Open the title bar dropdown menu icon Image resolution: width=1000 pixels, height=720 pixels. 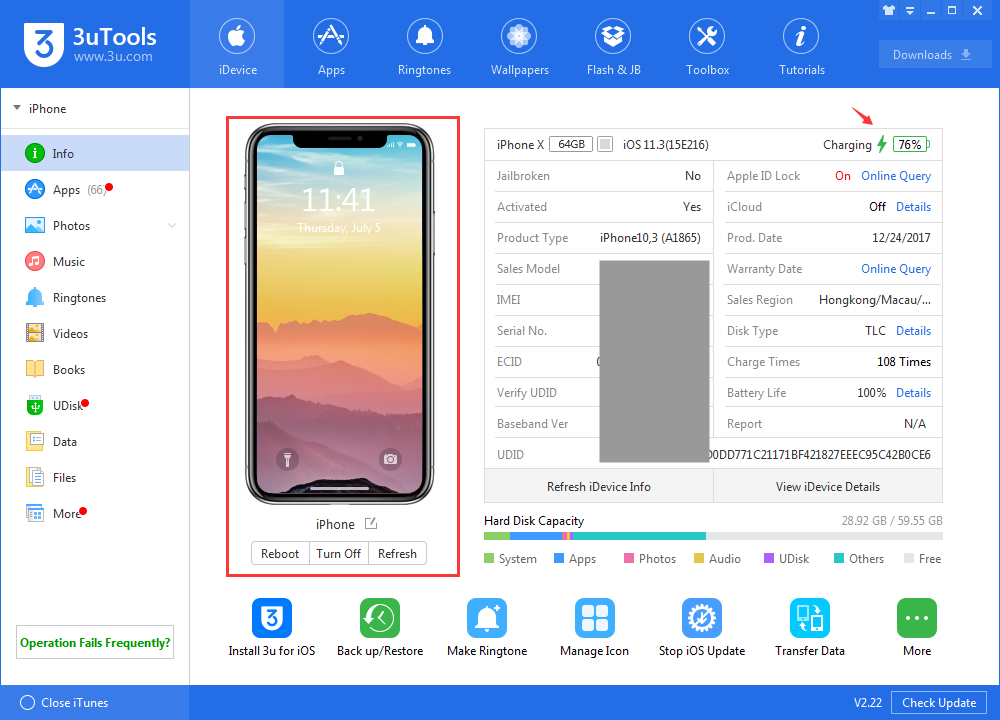pyautogui.click(x=910, y=10)
